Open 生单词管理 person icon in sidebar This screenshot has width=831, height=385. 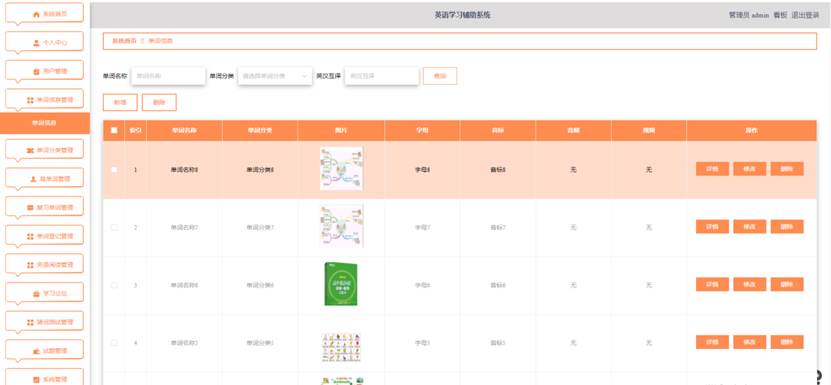(x=33, y=179)
